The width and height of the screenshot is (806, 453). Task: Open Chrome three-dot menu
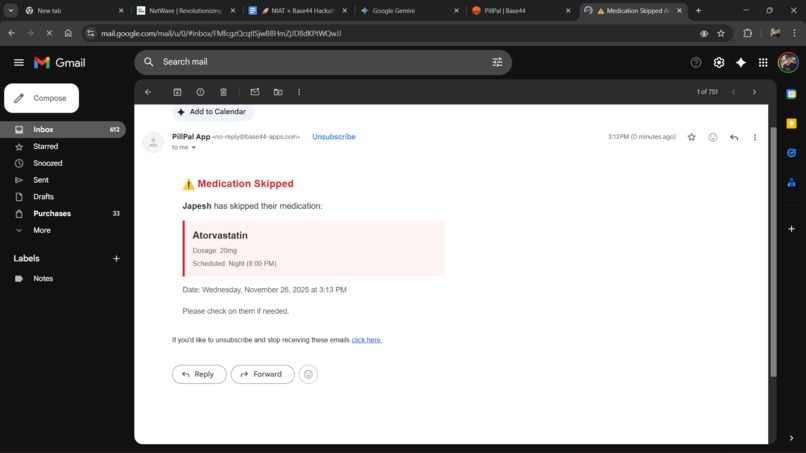794,33
